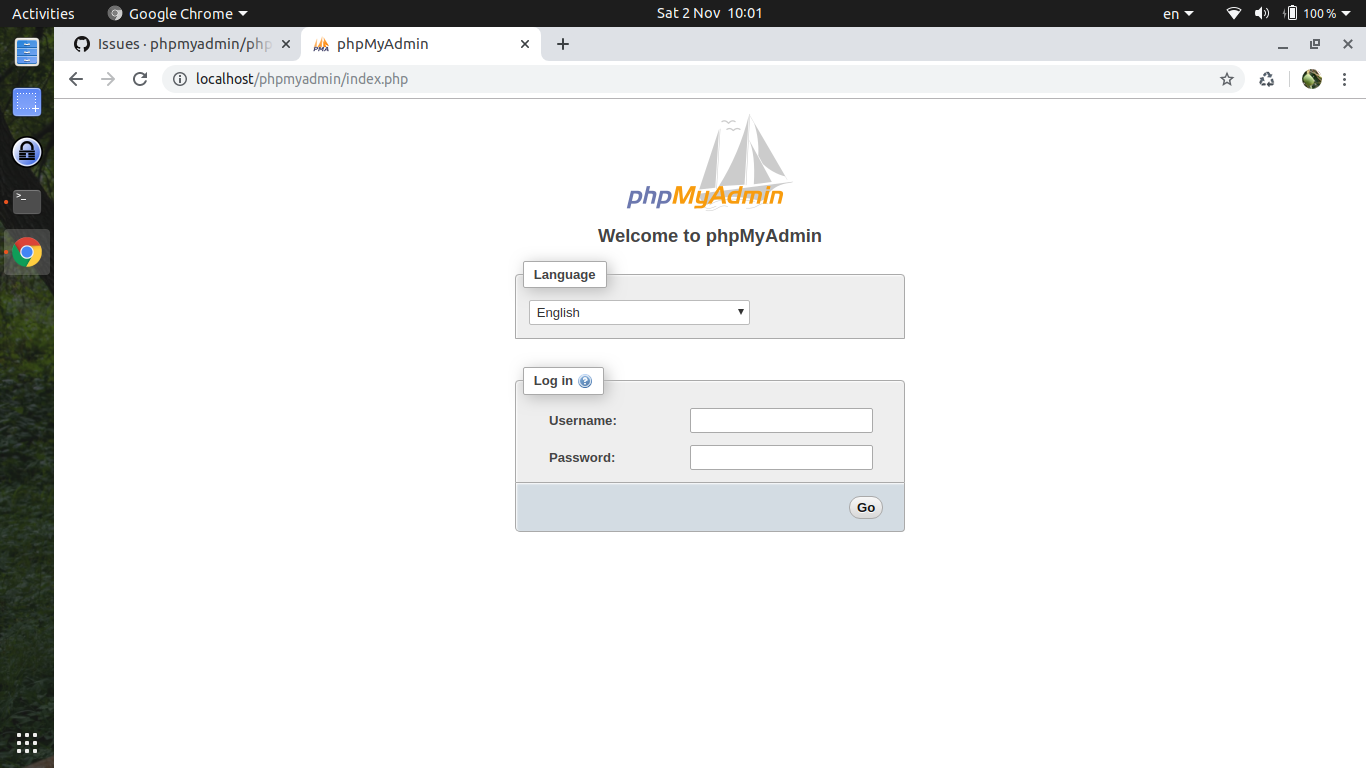Click the GitHub icon on the Issues tab
This screenshot has width=1366, height=768.
click(x=80, y=44)
